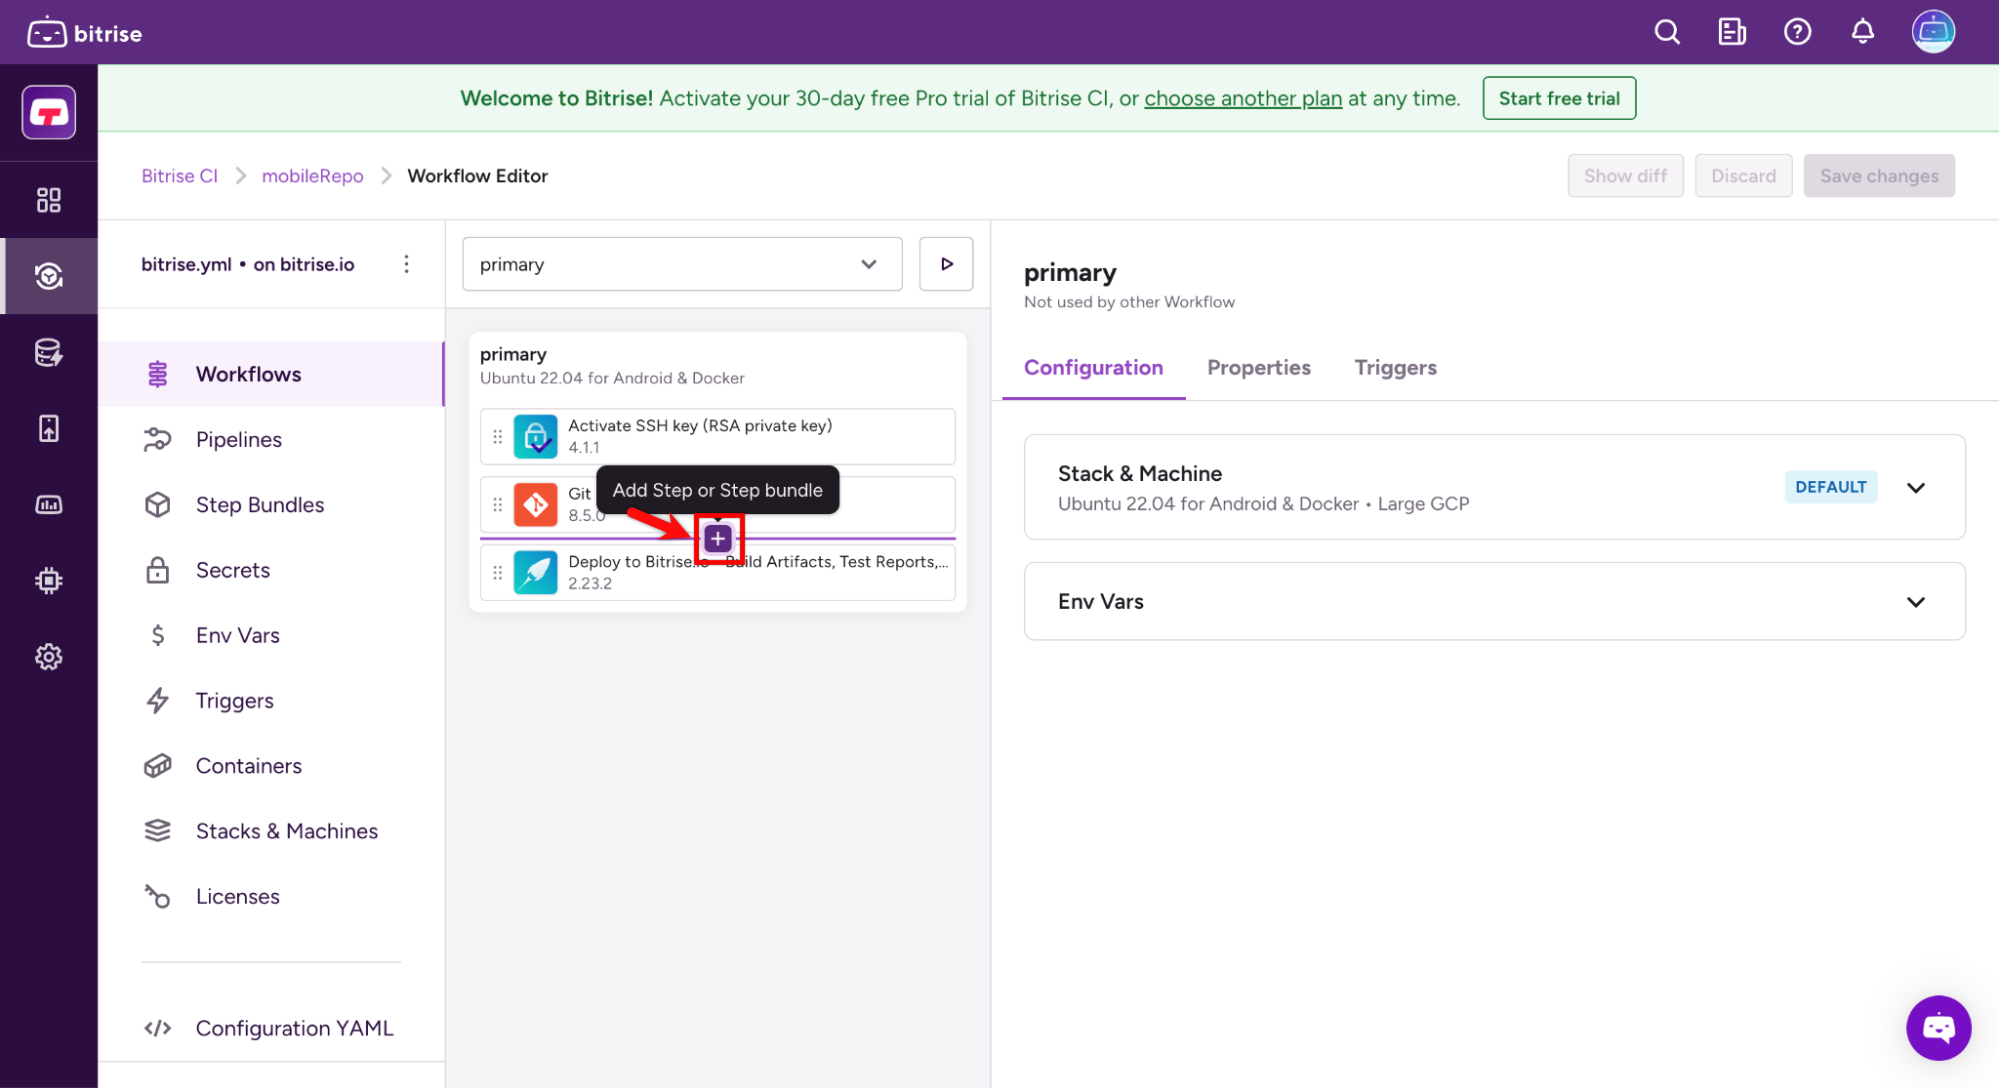This screenshot has height=1089, width=1999.
Task: Open the build cache database icon
Action: point(49,352)
